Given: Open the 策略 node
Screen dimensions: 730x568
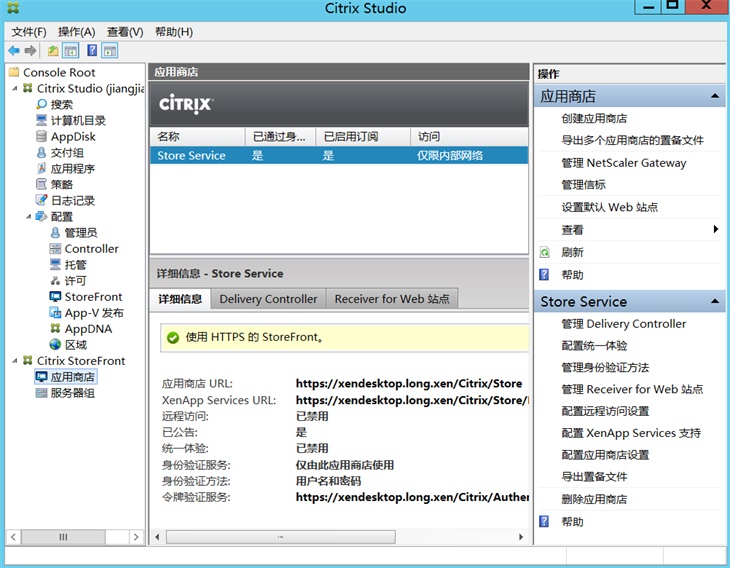Looking at the screenshot, I should point(61,184).
